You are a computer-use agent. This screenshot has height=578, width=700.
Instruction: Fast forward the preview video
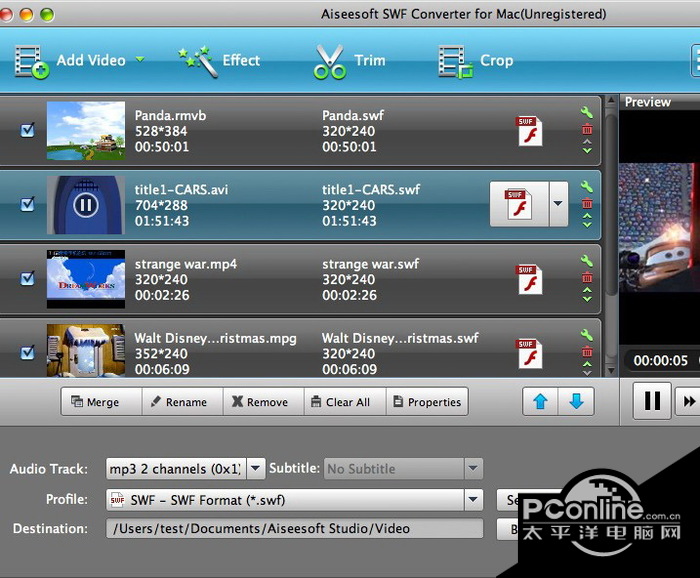[688, 401]
